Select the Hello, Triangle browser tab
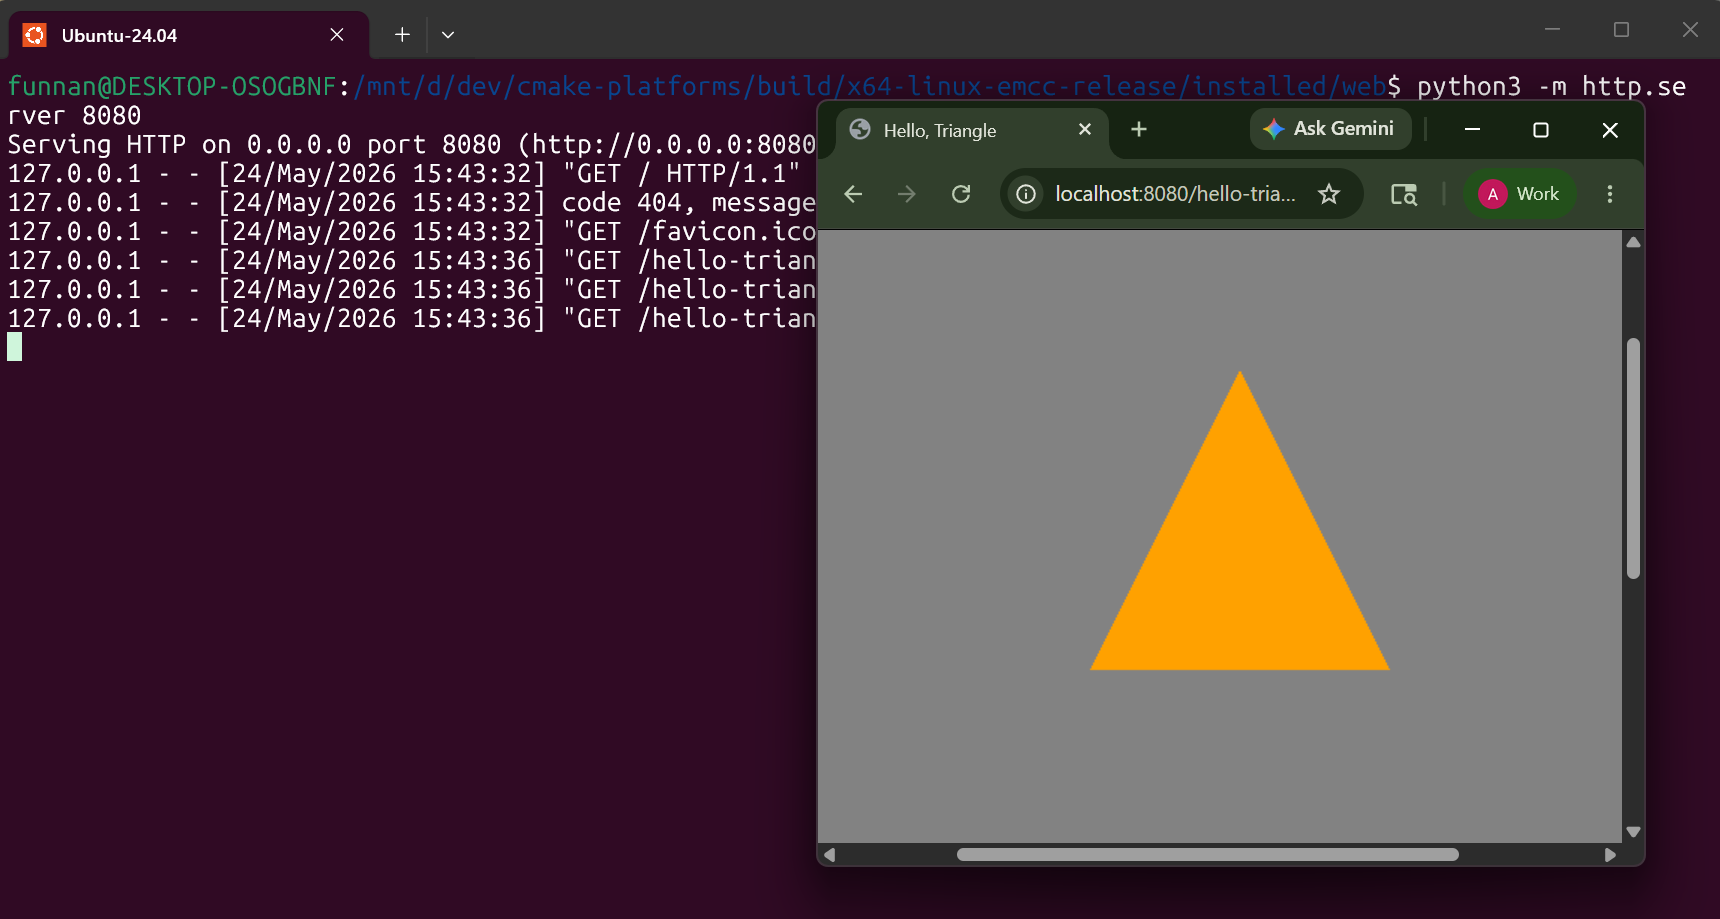This screenshot has height=919, width=1720. [972, 131]
